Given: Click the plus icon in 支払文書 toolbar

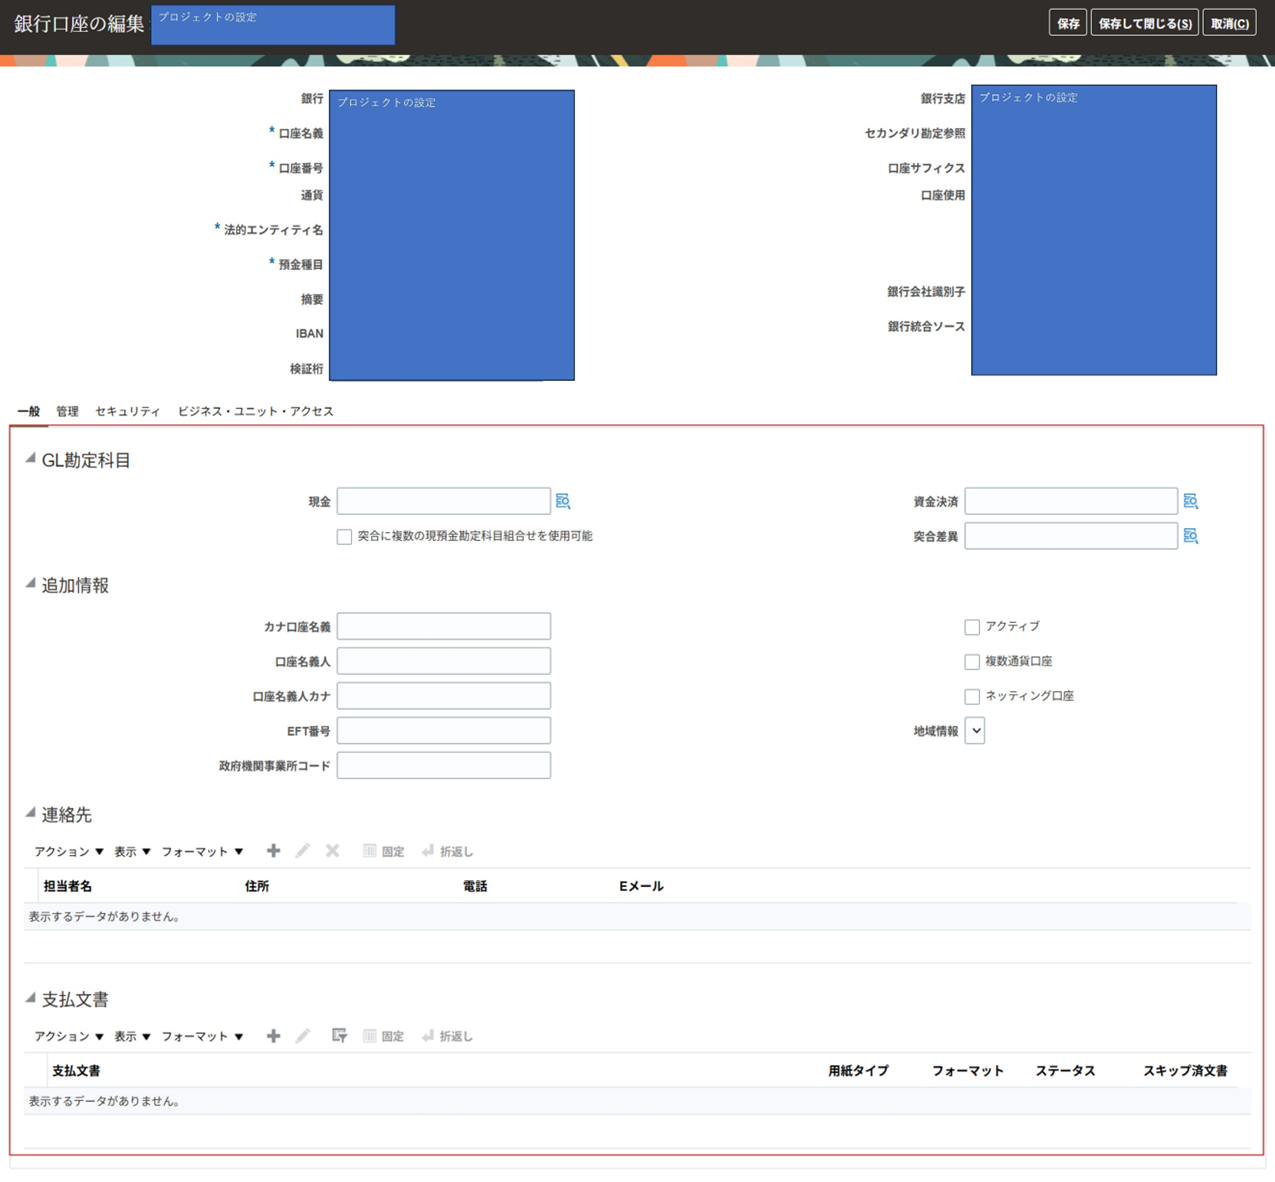Looking at the screenshot, I should tap(273, 1036).
